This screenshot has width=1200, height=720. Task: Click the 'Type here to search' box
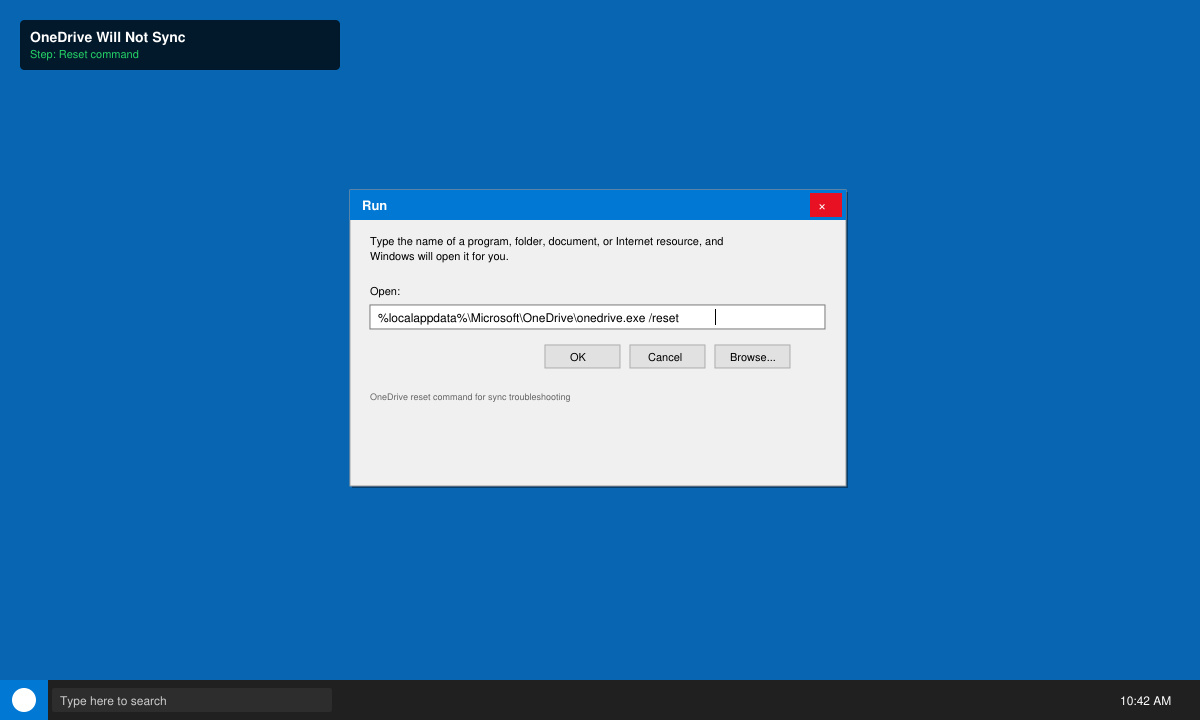[x=192, y=700]
